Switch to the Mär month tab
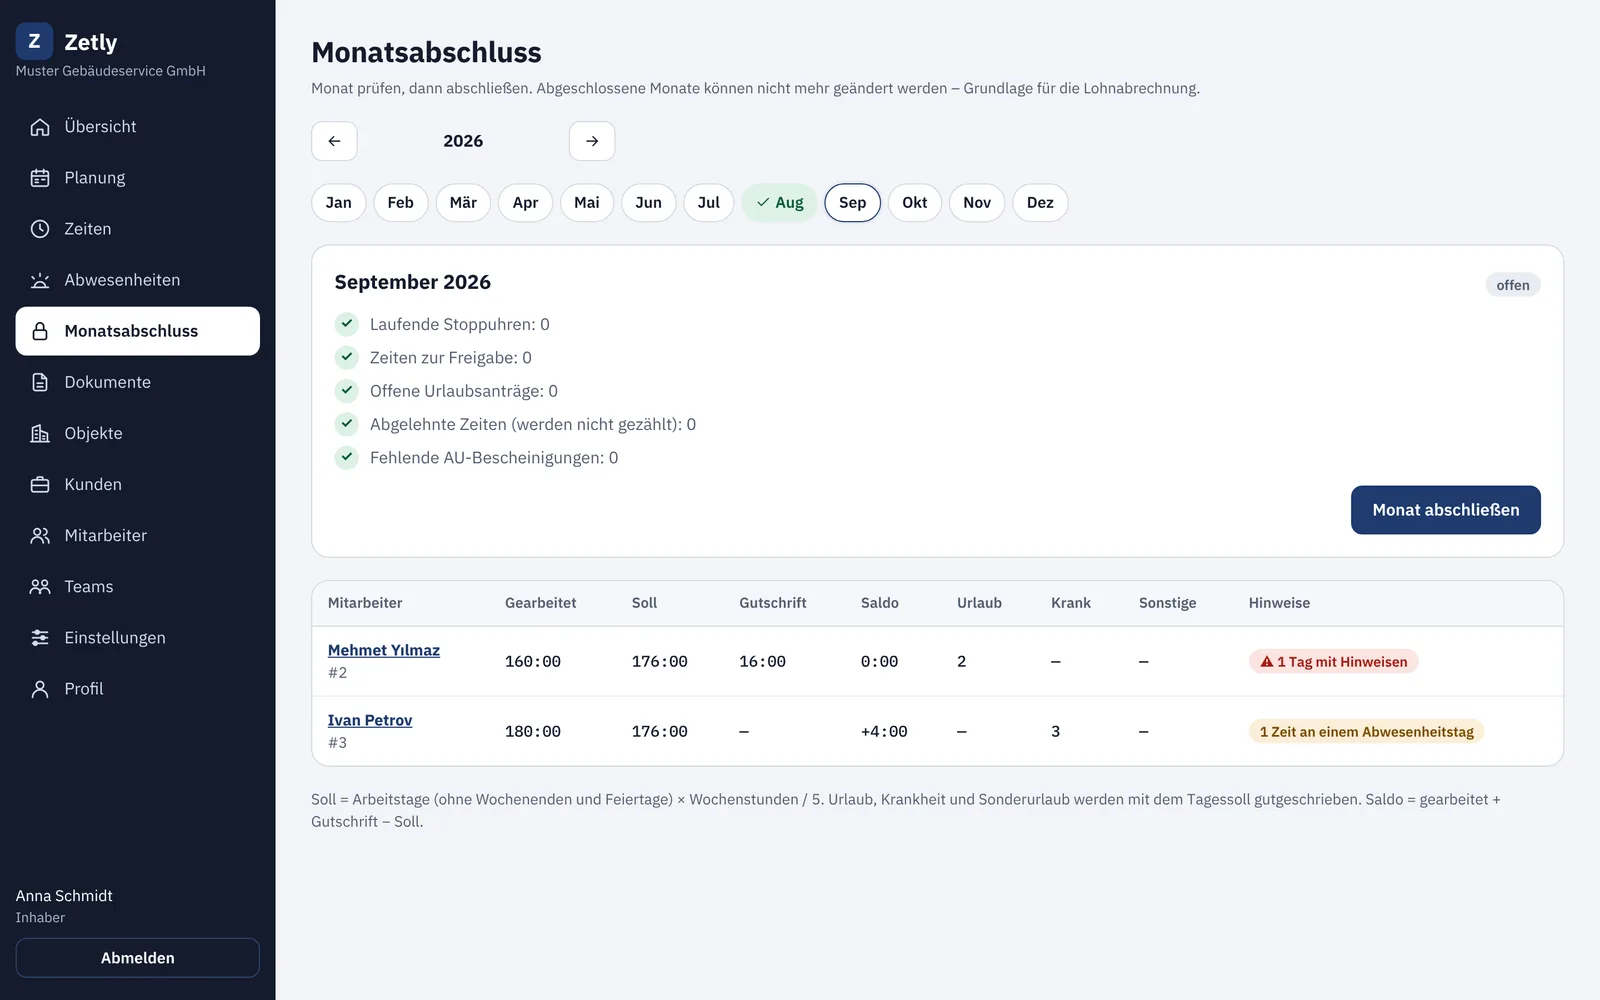The image size is (1600, 1000). point(463,202)
